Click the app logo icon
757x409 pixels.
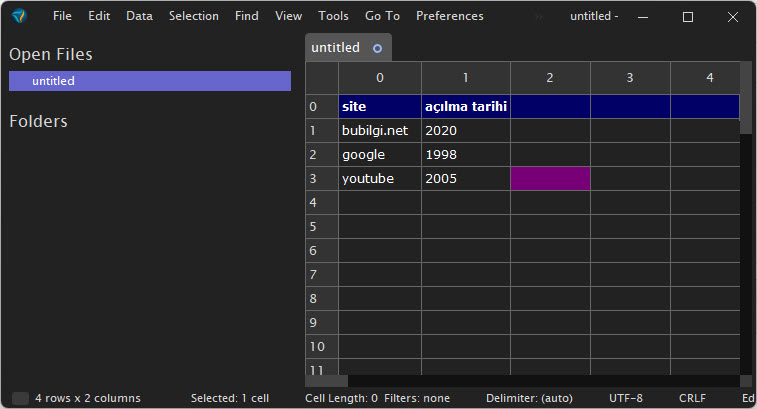coord(19,16)
